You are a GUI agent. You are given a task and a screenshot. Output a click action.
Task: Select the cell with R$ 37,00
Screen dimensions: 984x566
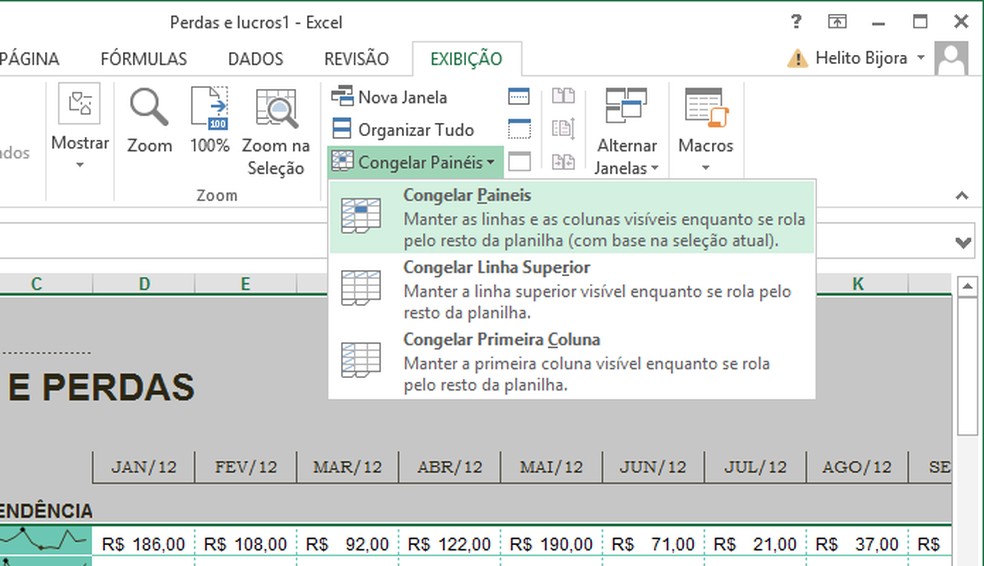pos(857,543)
